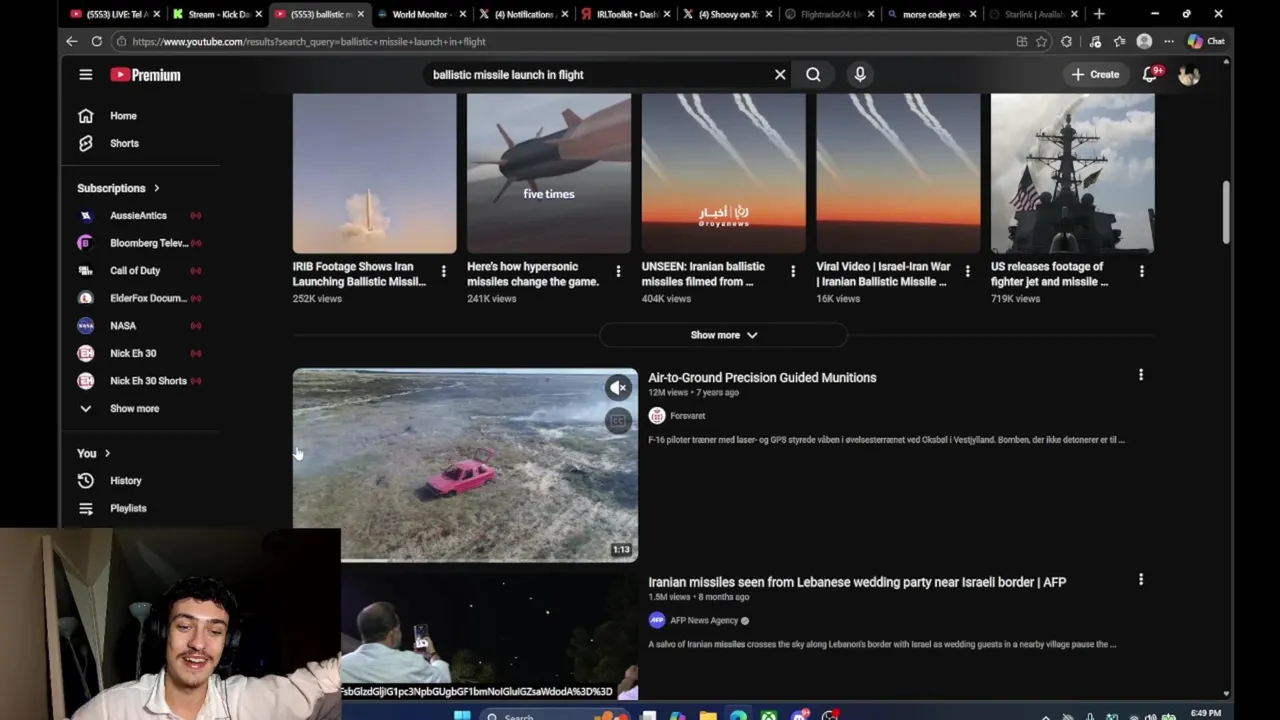Play the Viral Video Israel-Iran War short
1280x720 pixels.
(898, 173)
